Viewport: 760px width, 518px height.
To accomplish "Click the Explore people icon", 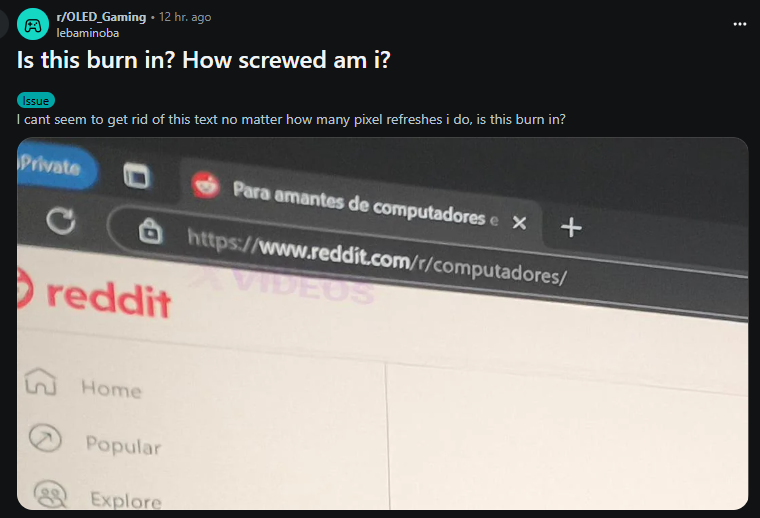I will pos(50,494).
